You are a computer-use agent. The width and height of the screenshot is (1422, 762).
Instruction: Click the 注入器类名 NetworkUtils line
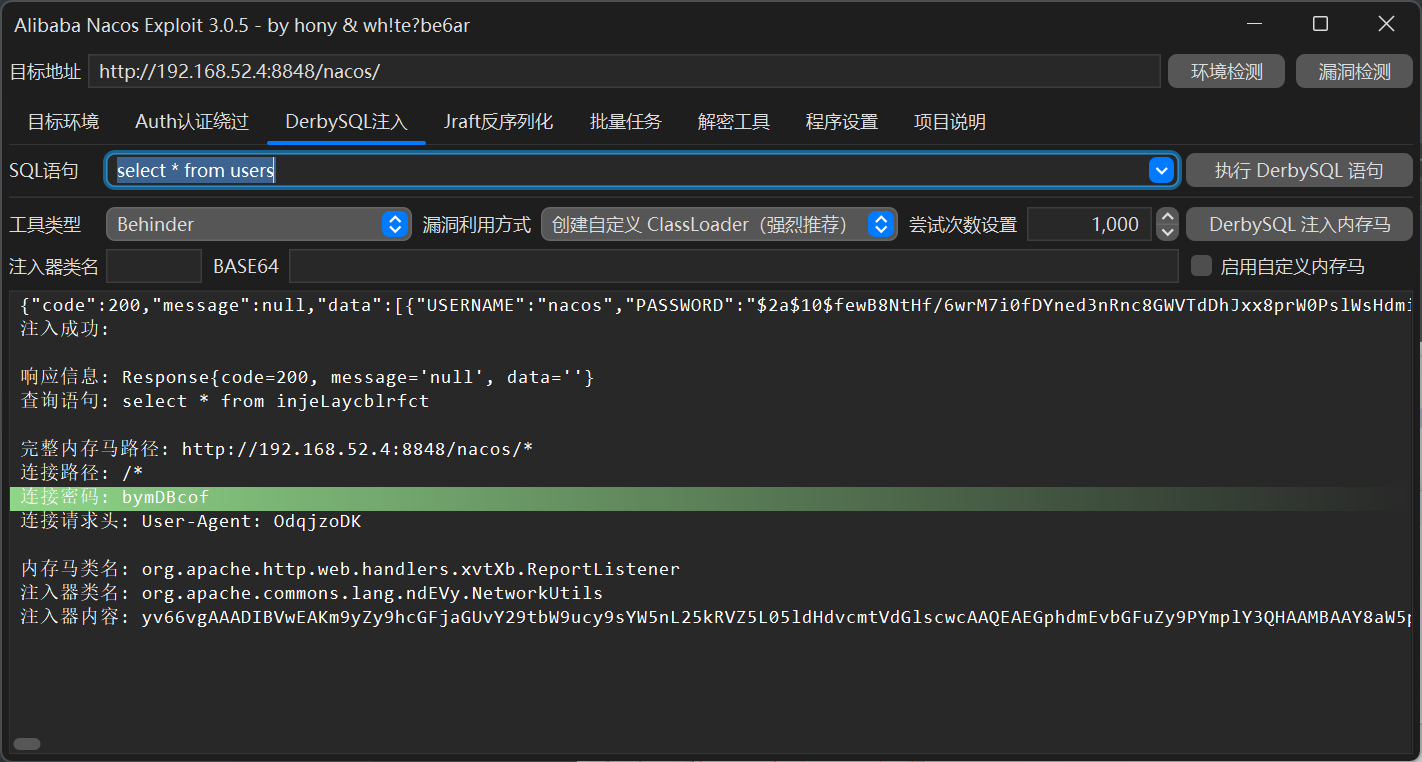tap(312, 594)
